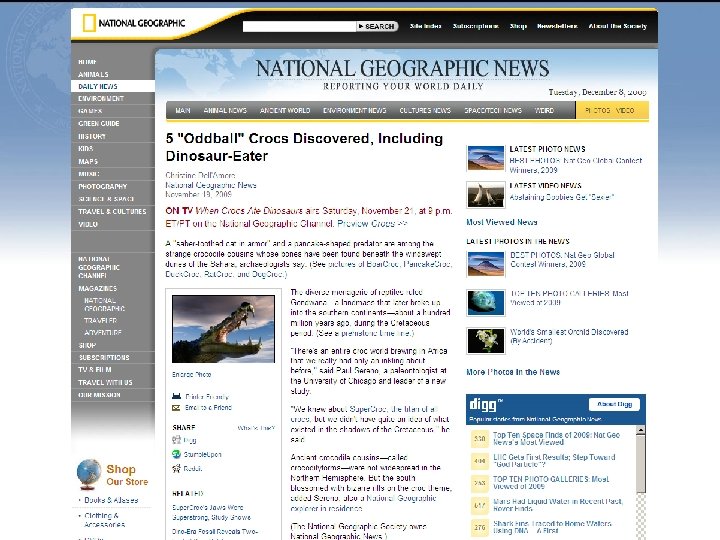Open Clothing & Accessories shop link
720x540 pixels.
[x=105, y=520]
